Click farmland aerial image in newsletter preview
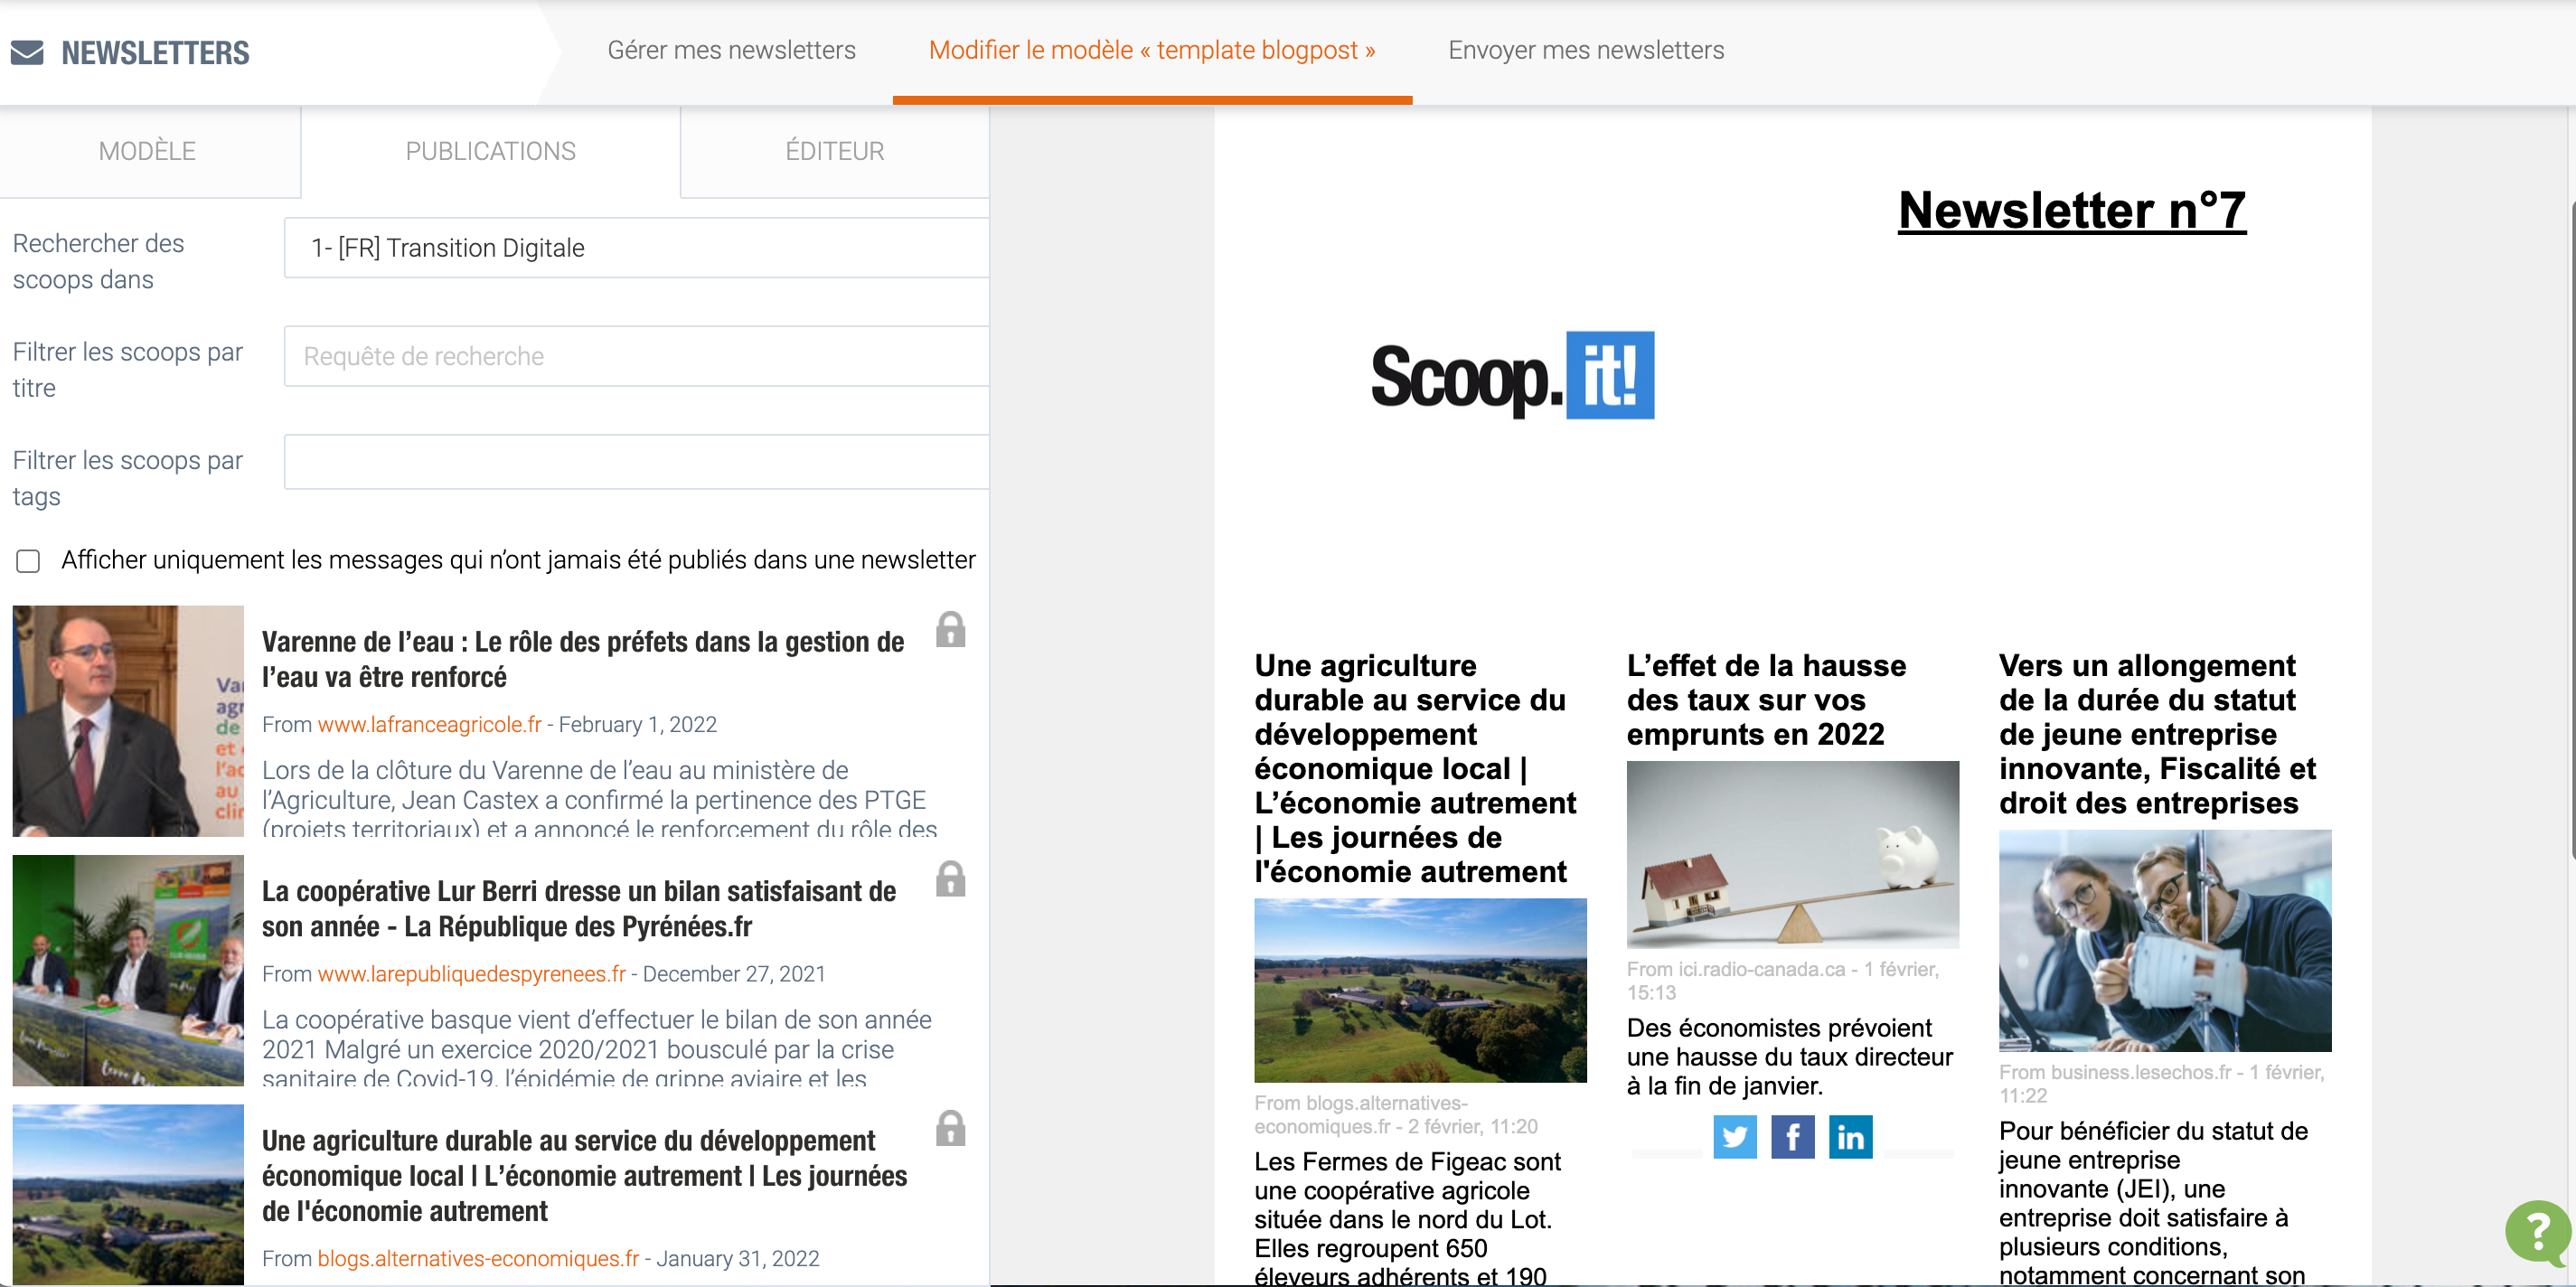Viewport: 2576px width, 1287px height. pos(1420,990)
